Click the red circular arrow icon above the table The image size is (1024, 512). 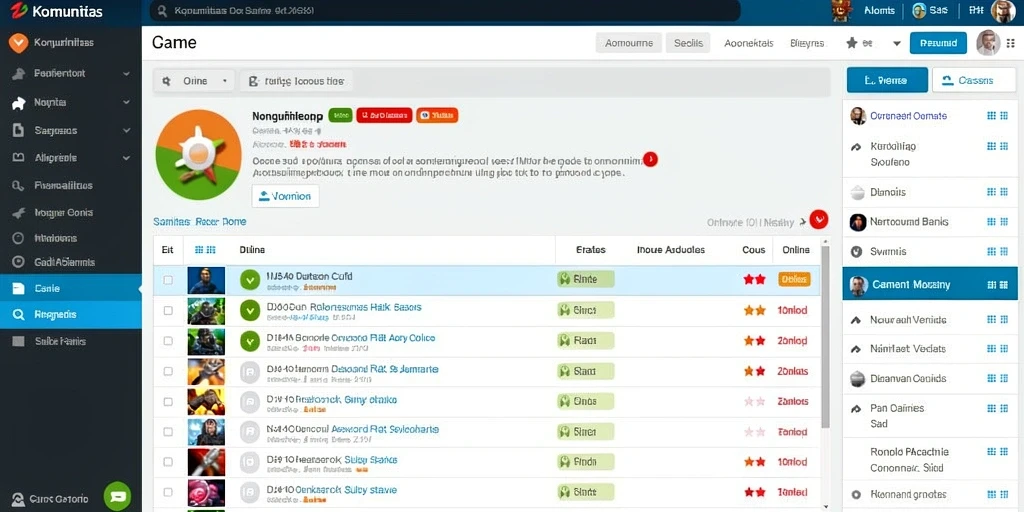(x=818, y=219)
